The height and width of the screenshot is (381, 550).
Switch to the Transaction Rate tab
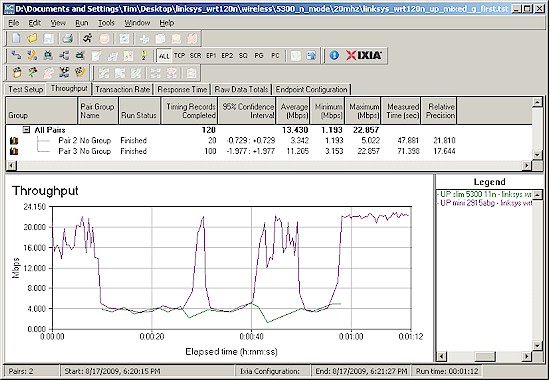tap(123, 89)
